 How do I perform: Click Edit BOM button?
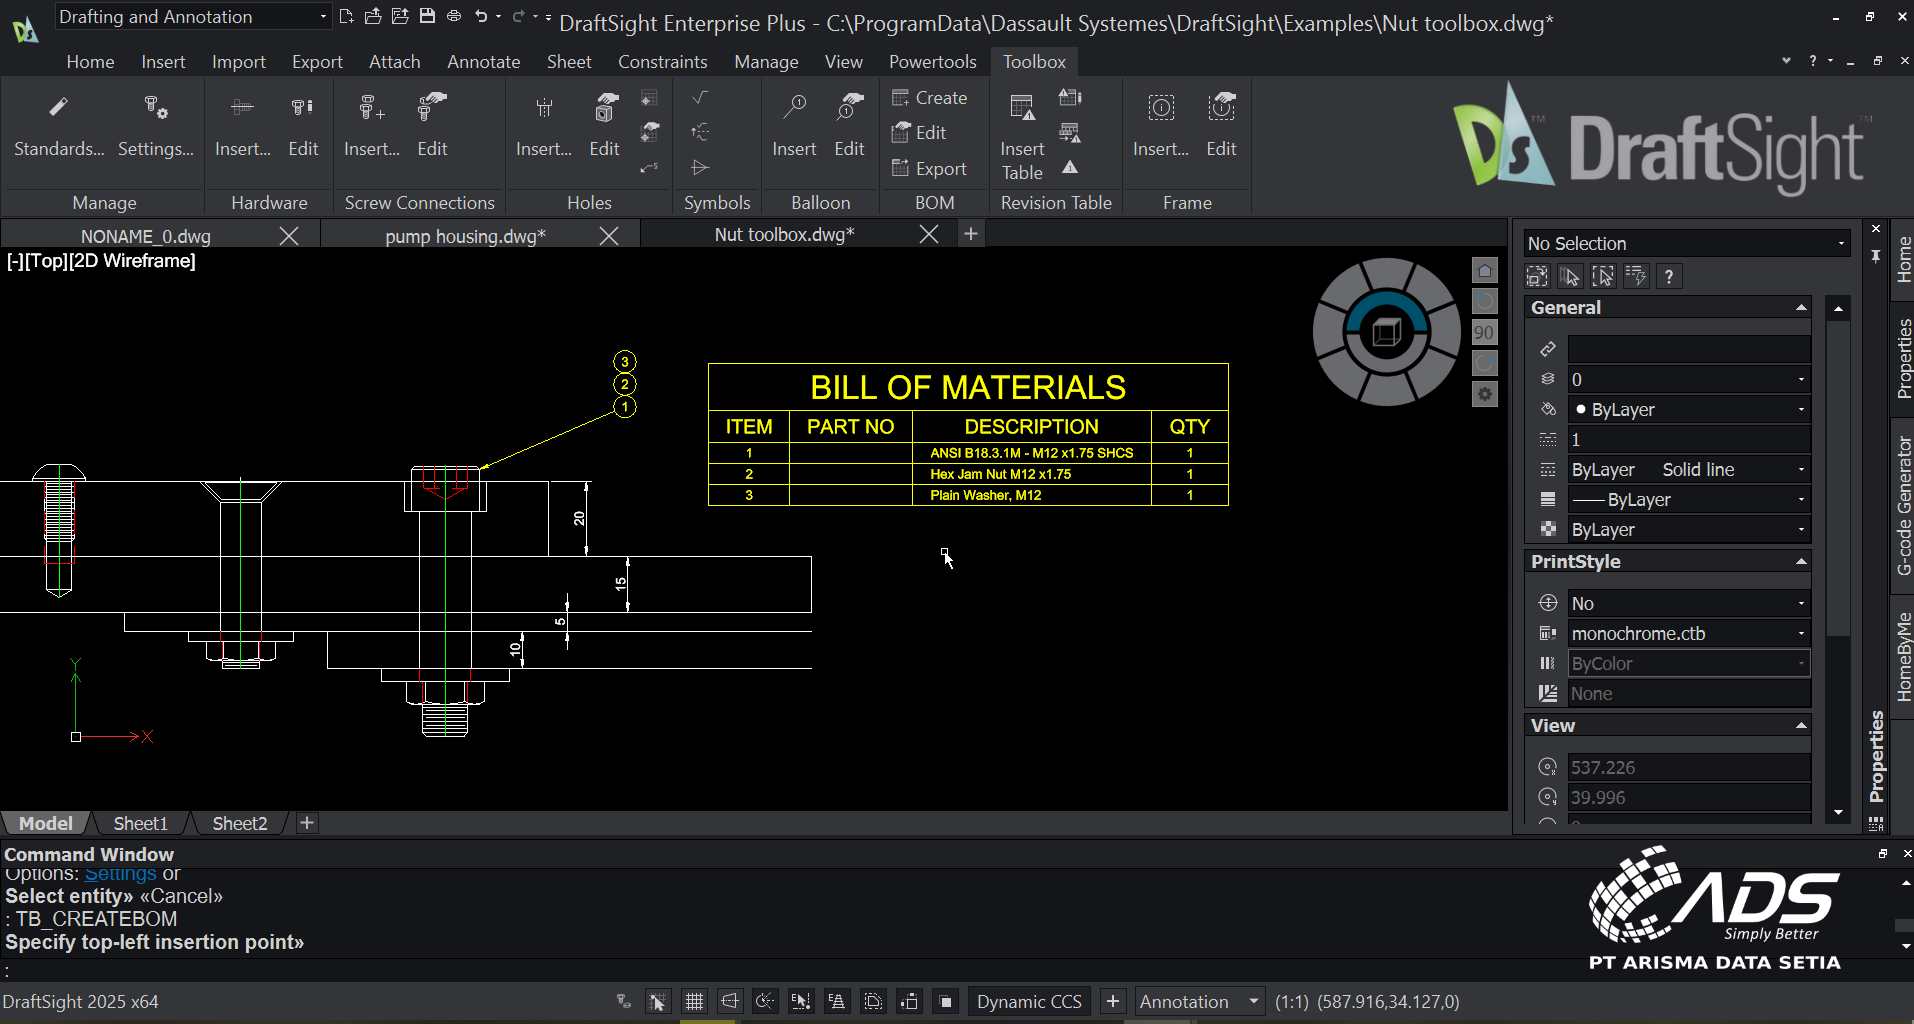[x=918, y=132]
